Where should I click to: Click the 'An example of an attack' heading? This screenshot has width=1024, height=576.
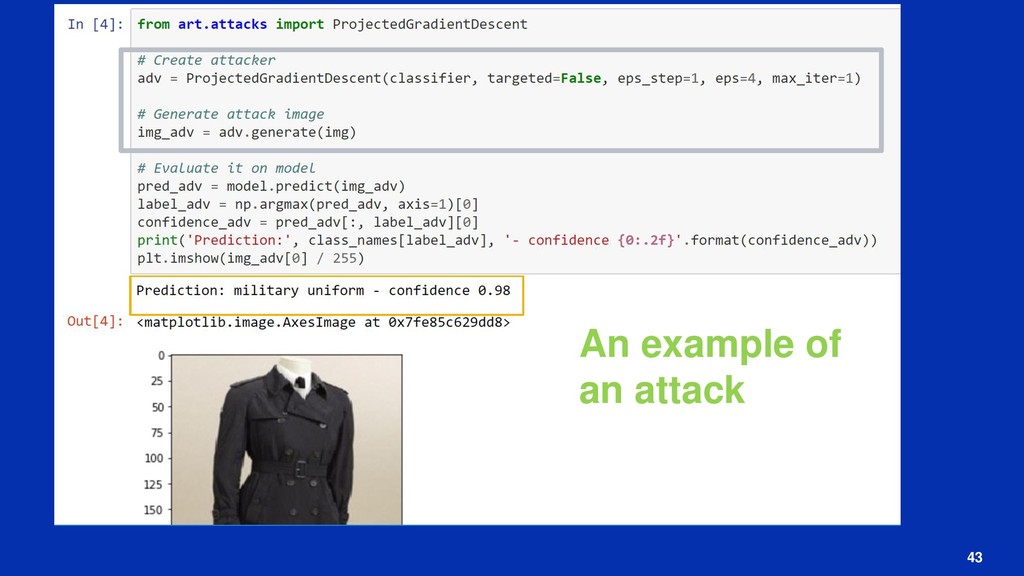710,366
